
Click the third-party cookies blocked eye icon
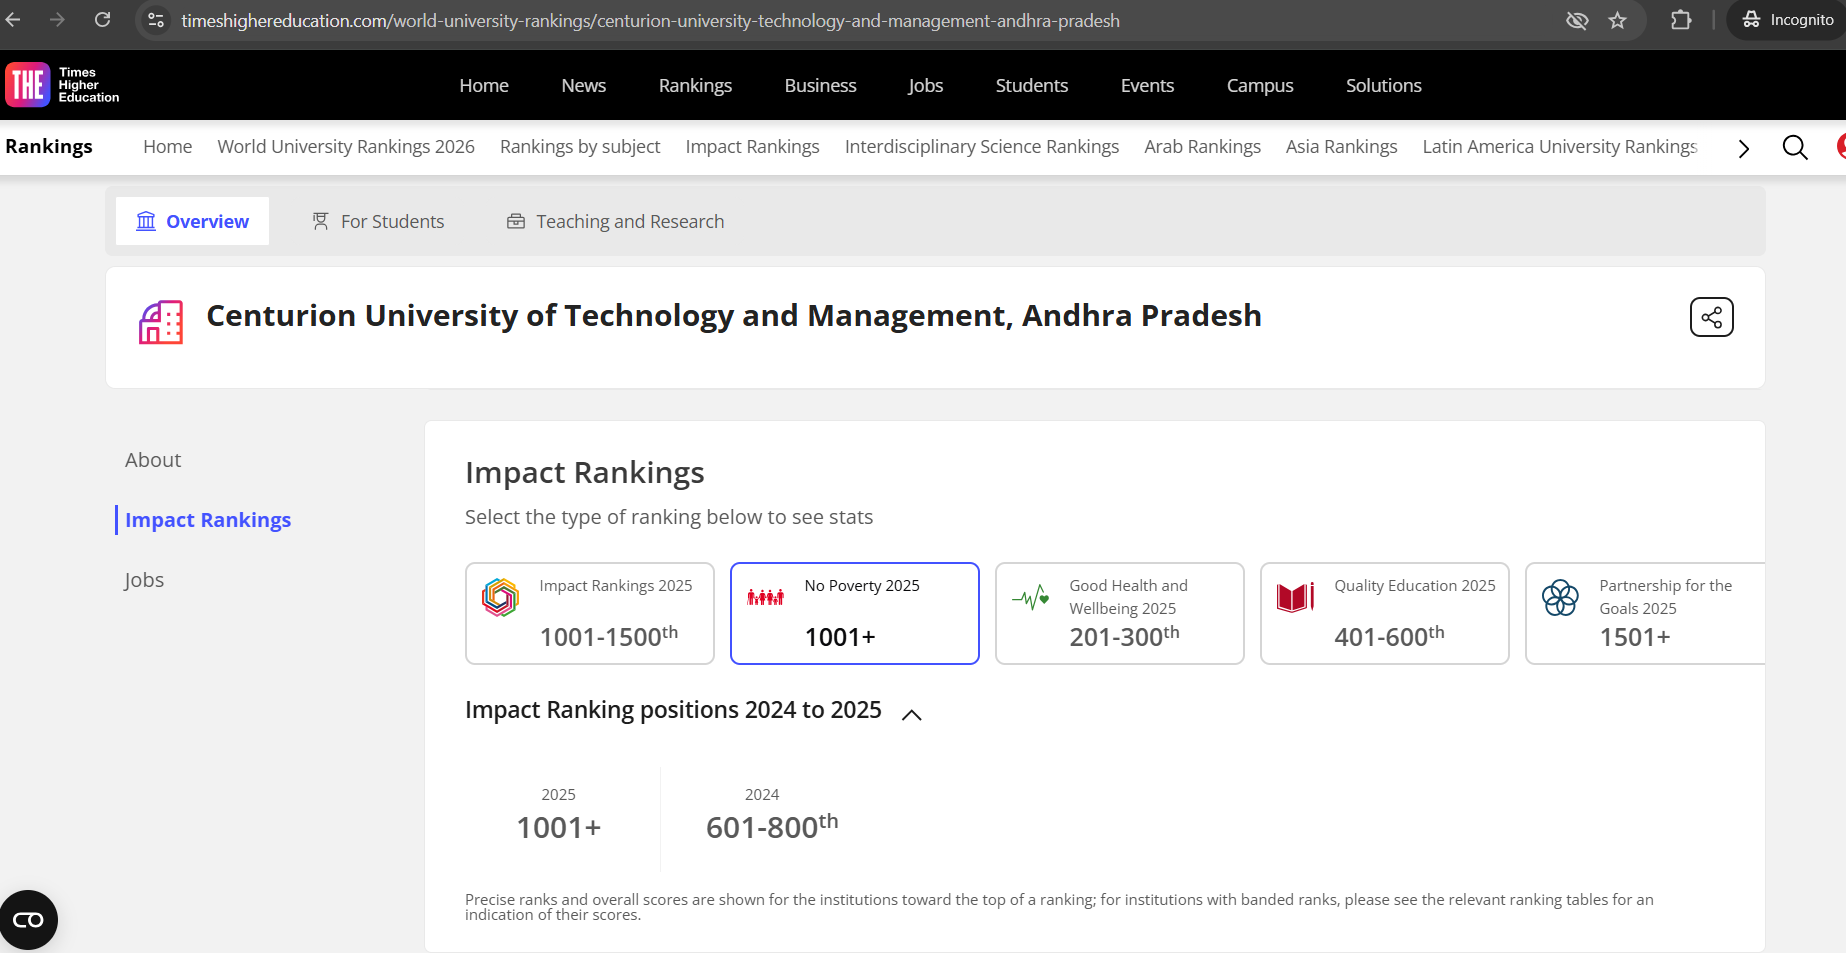point(1577,20)
